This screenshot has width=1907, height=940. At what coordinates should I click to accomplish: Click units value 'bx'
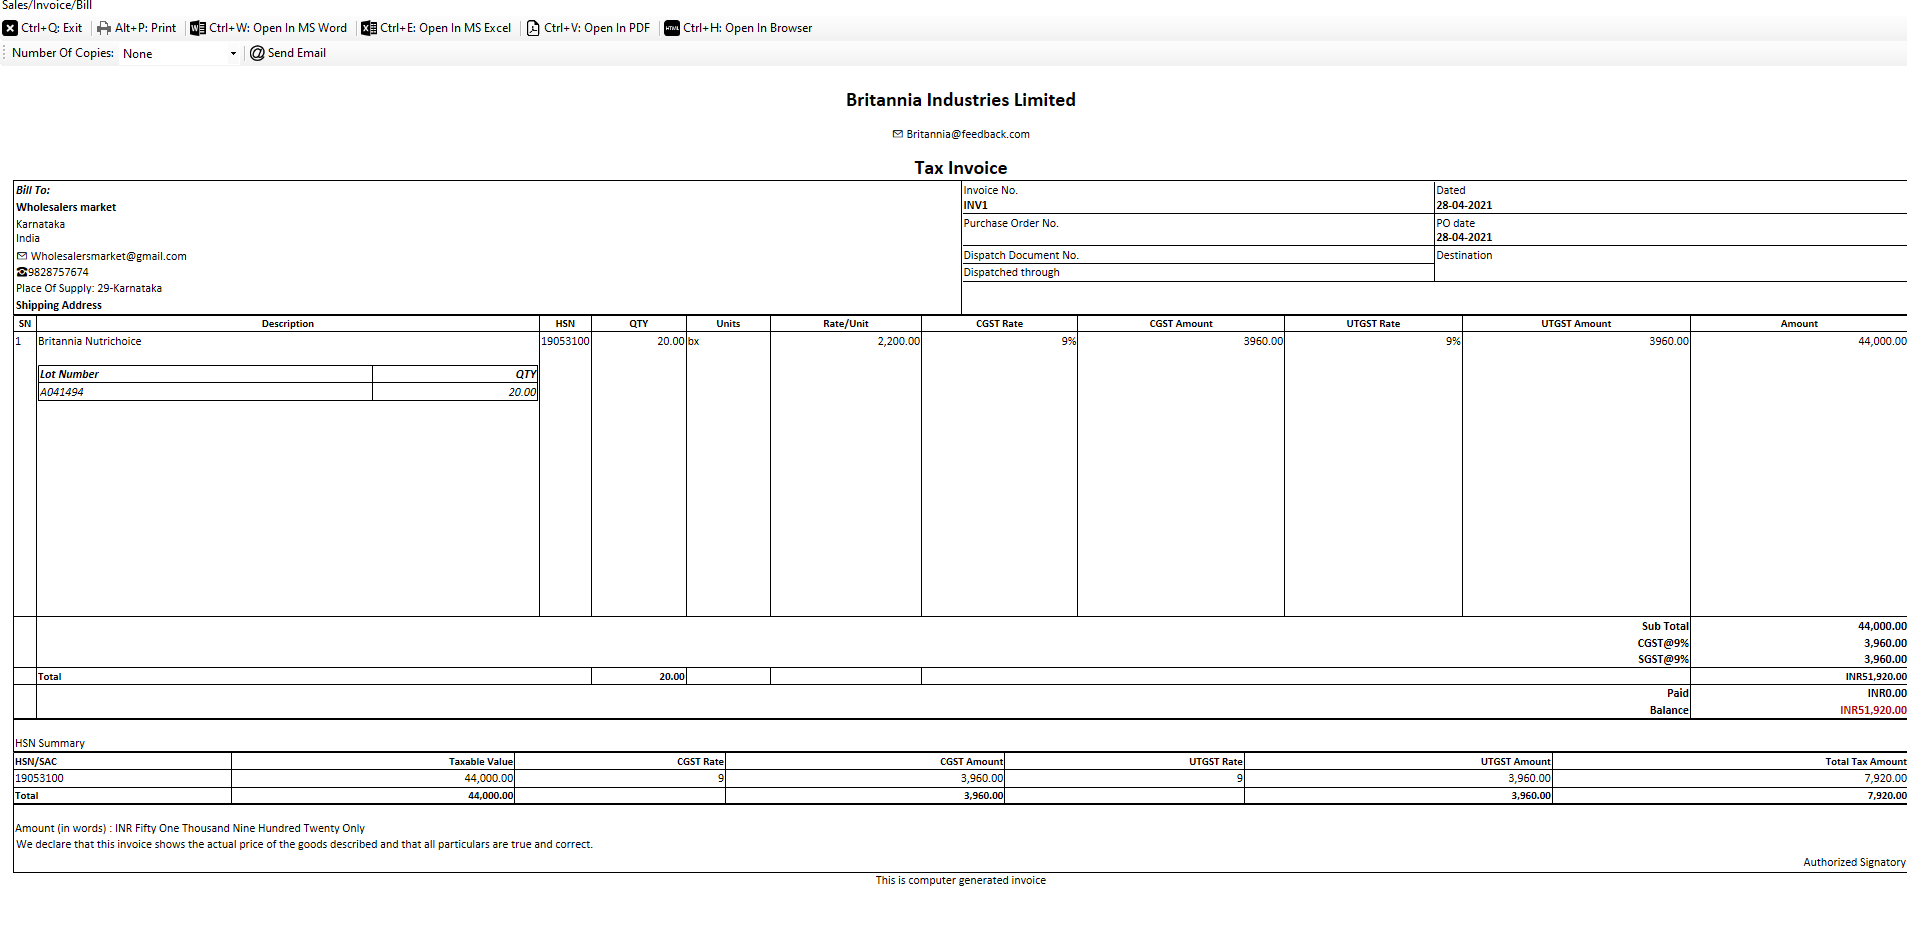[694, 341]
